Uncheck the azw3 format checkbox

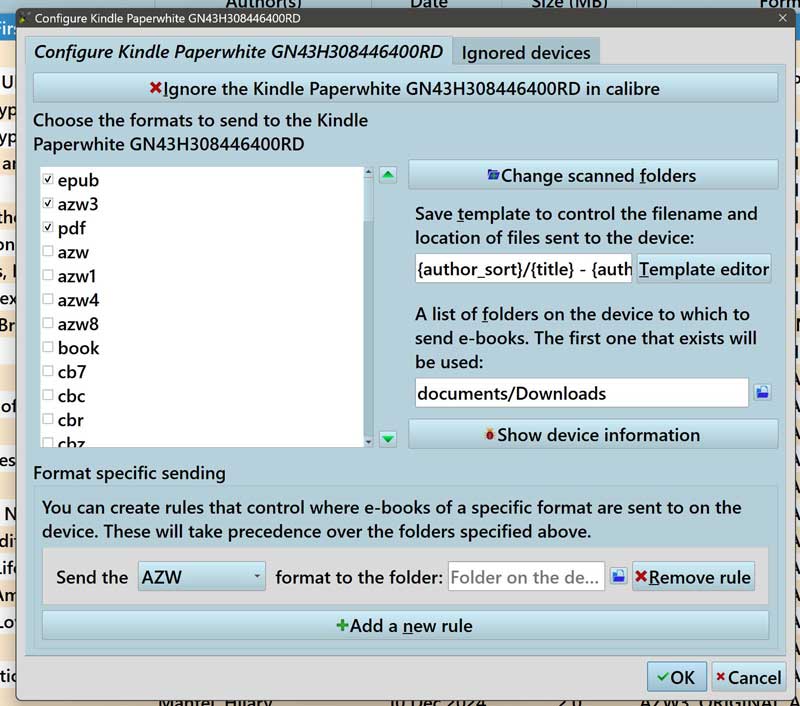tap(48, 203)
